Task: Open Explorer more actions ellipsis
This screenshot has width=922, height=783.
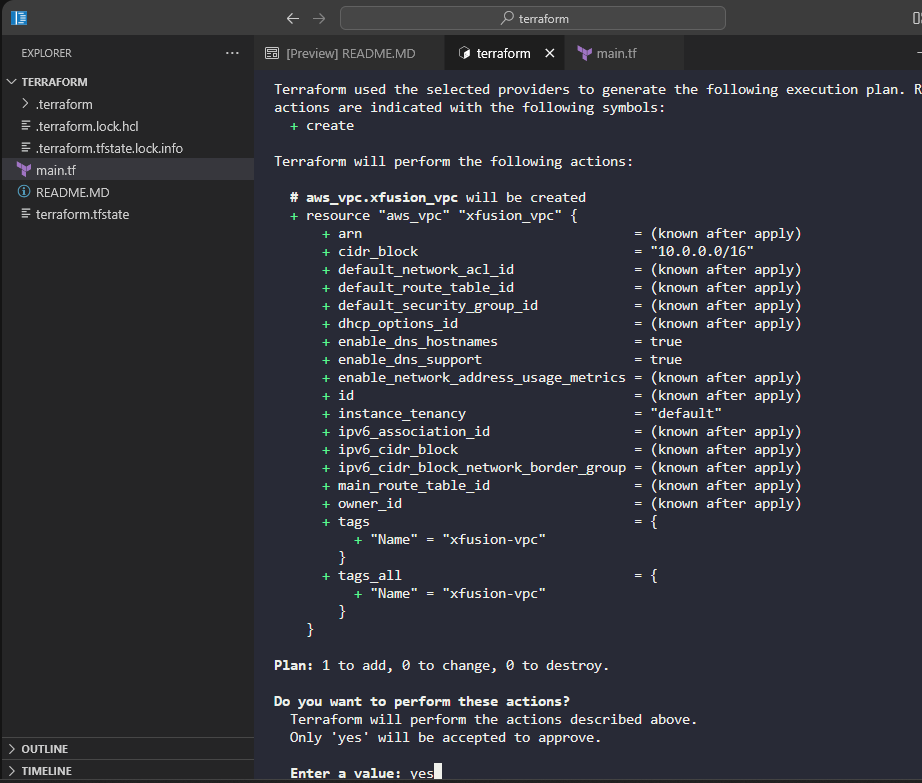Action: (232, 53)
